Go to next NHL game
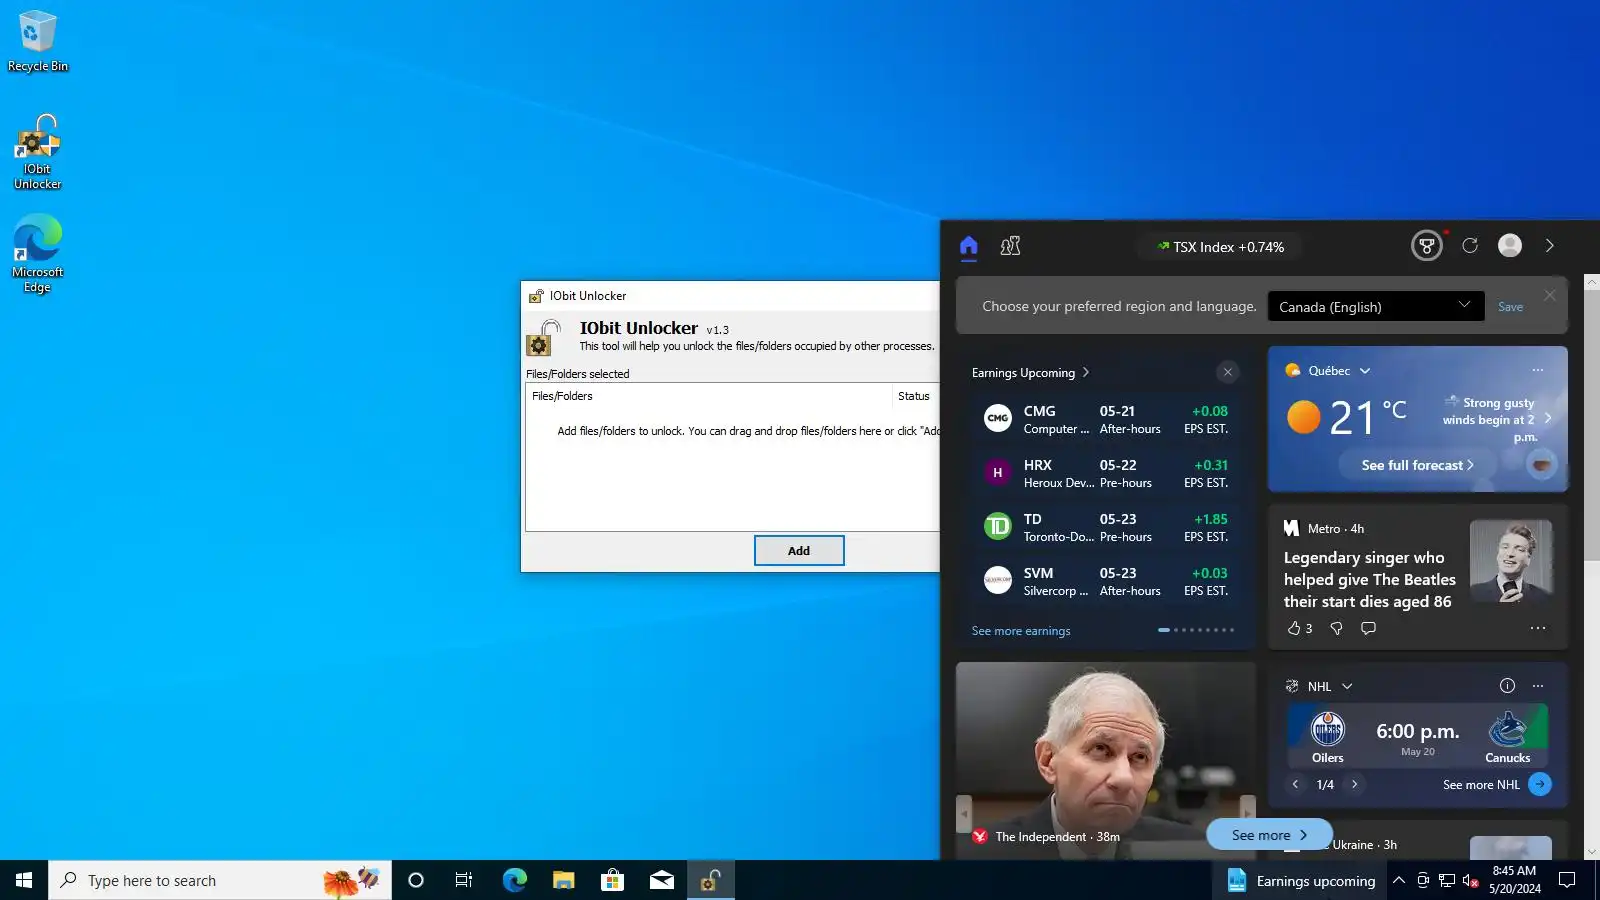This screenshot has width=1600, height=900. pyautogui.click(x=1355, y=784)
